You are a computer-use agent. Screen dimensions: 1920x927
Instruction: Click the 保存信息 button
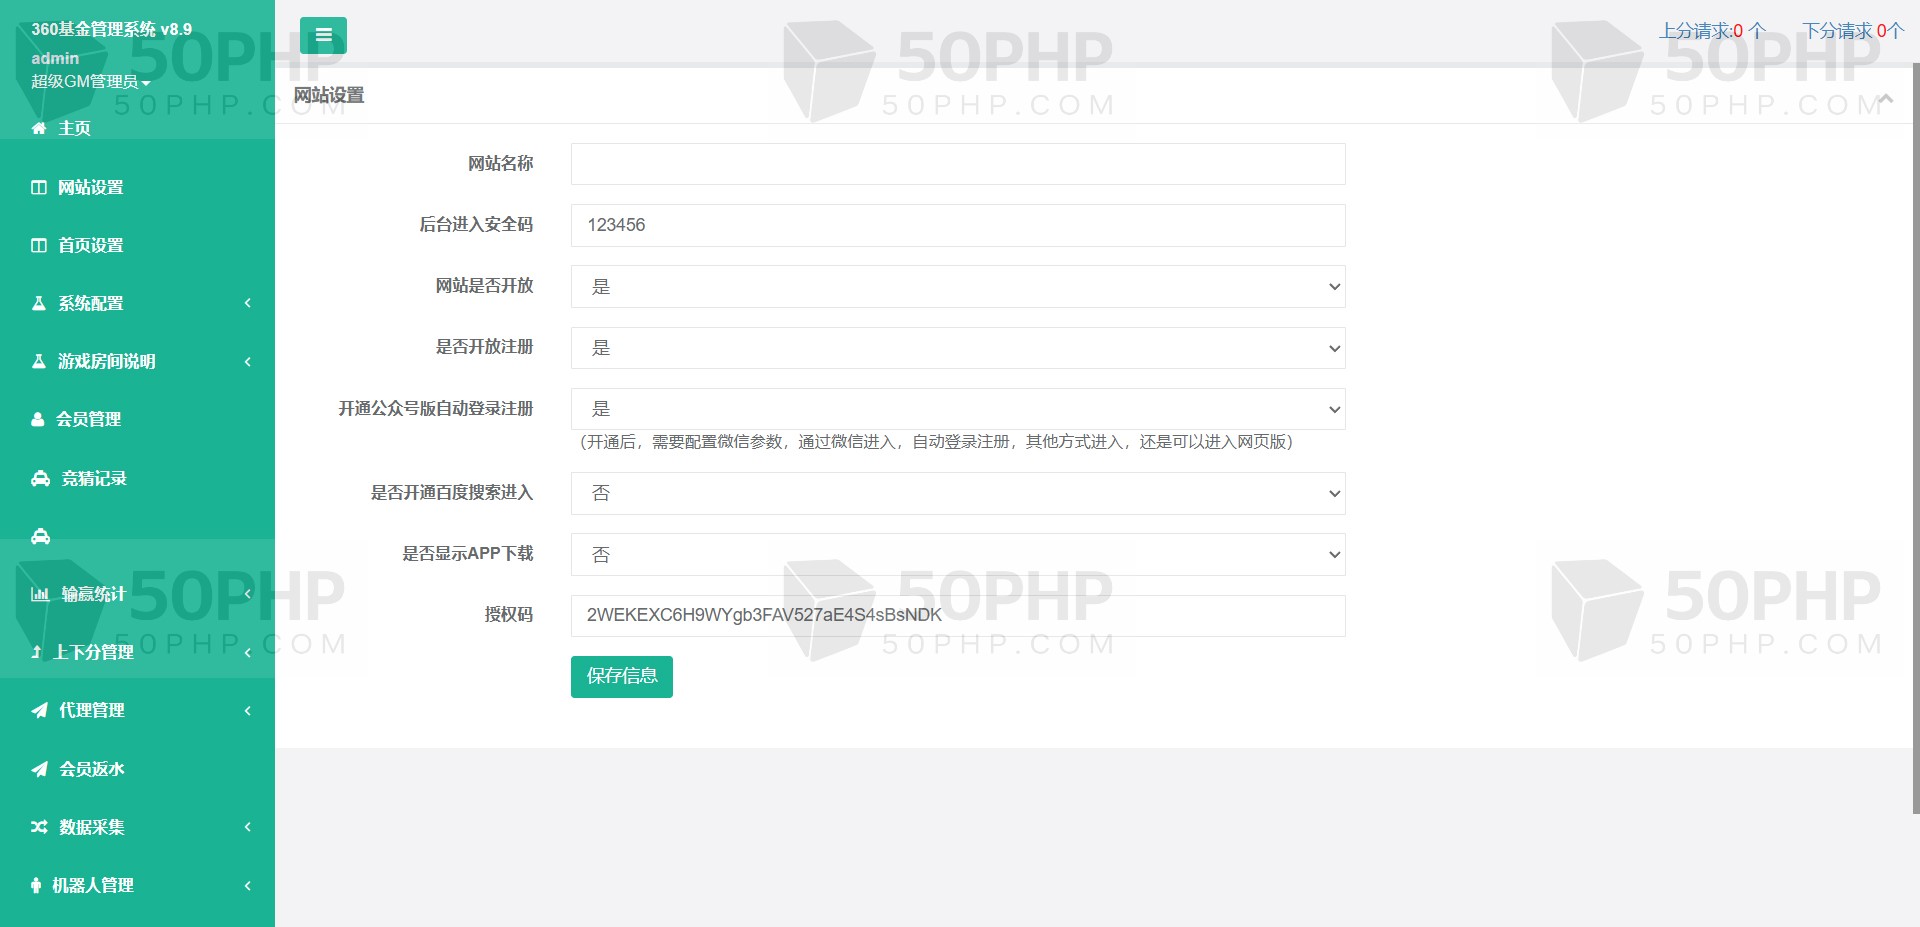pos(621,677)
